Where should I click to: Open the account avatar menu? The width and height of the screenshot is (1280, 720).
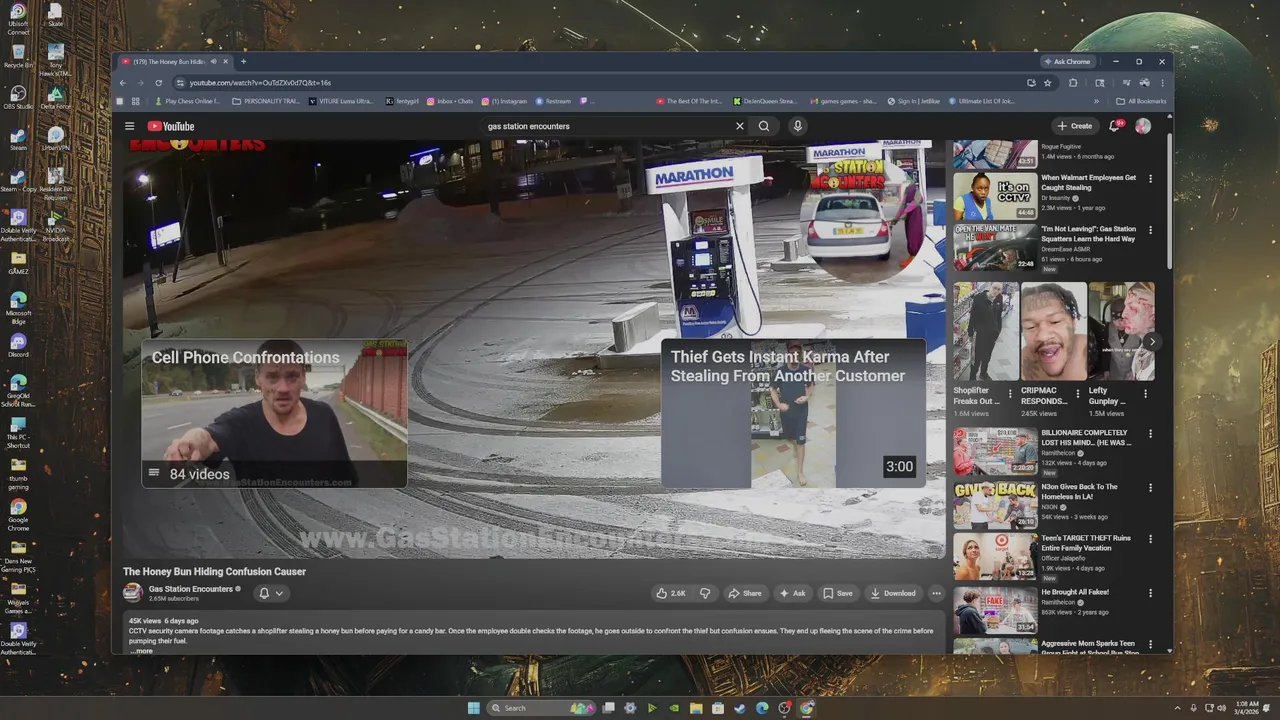(x=1143, y=126)
